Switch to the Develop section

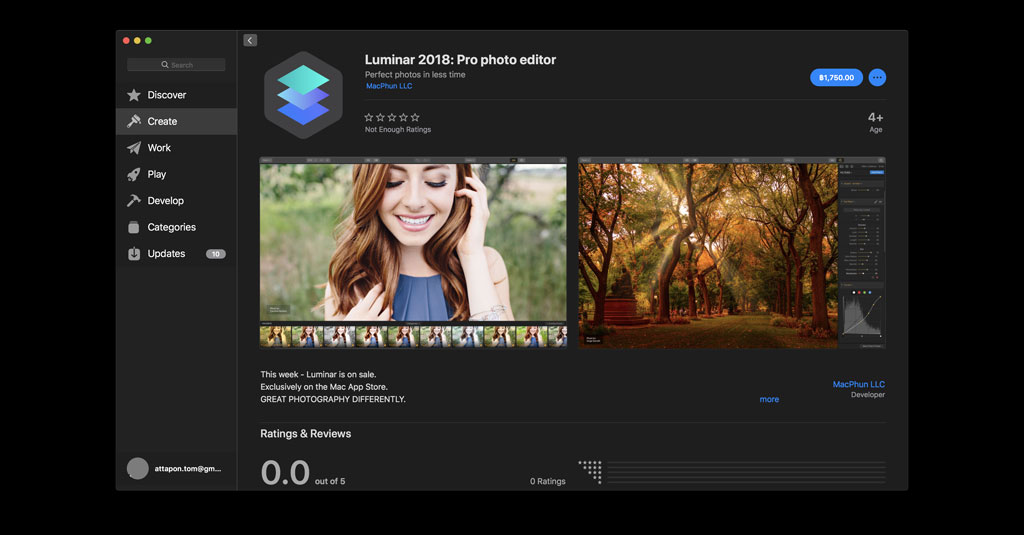point(176,201)
